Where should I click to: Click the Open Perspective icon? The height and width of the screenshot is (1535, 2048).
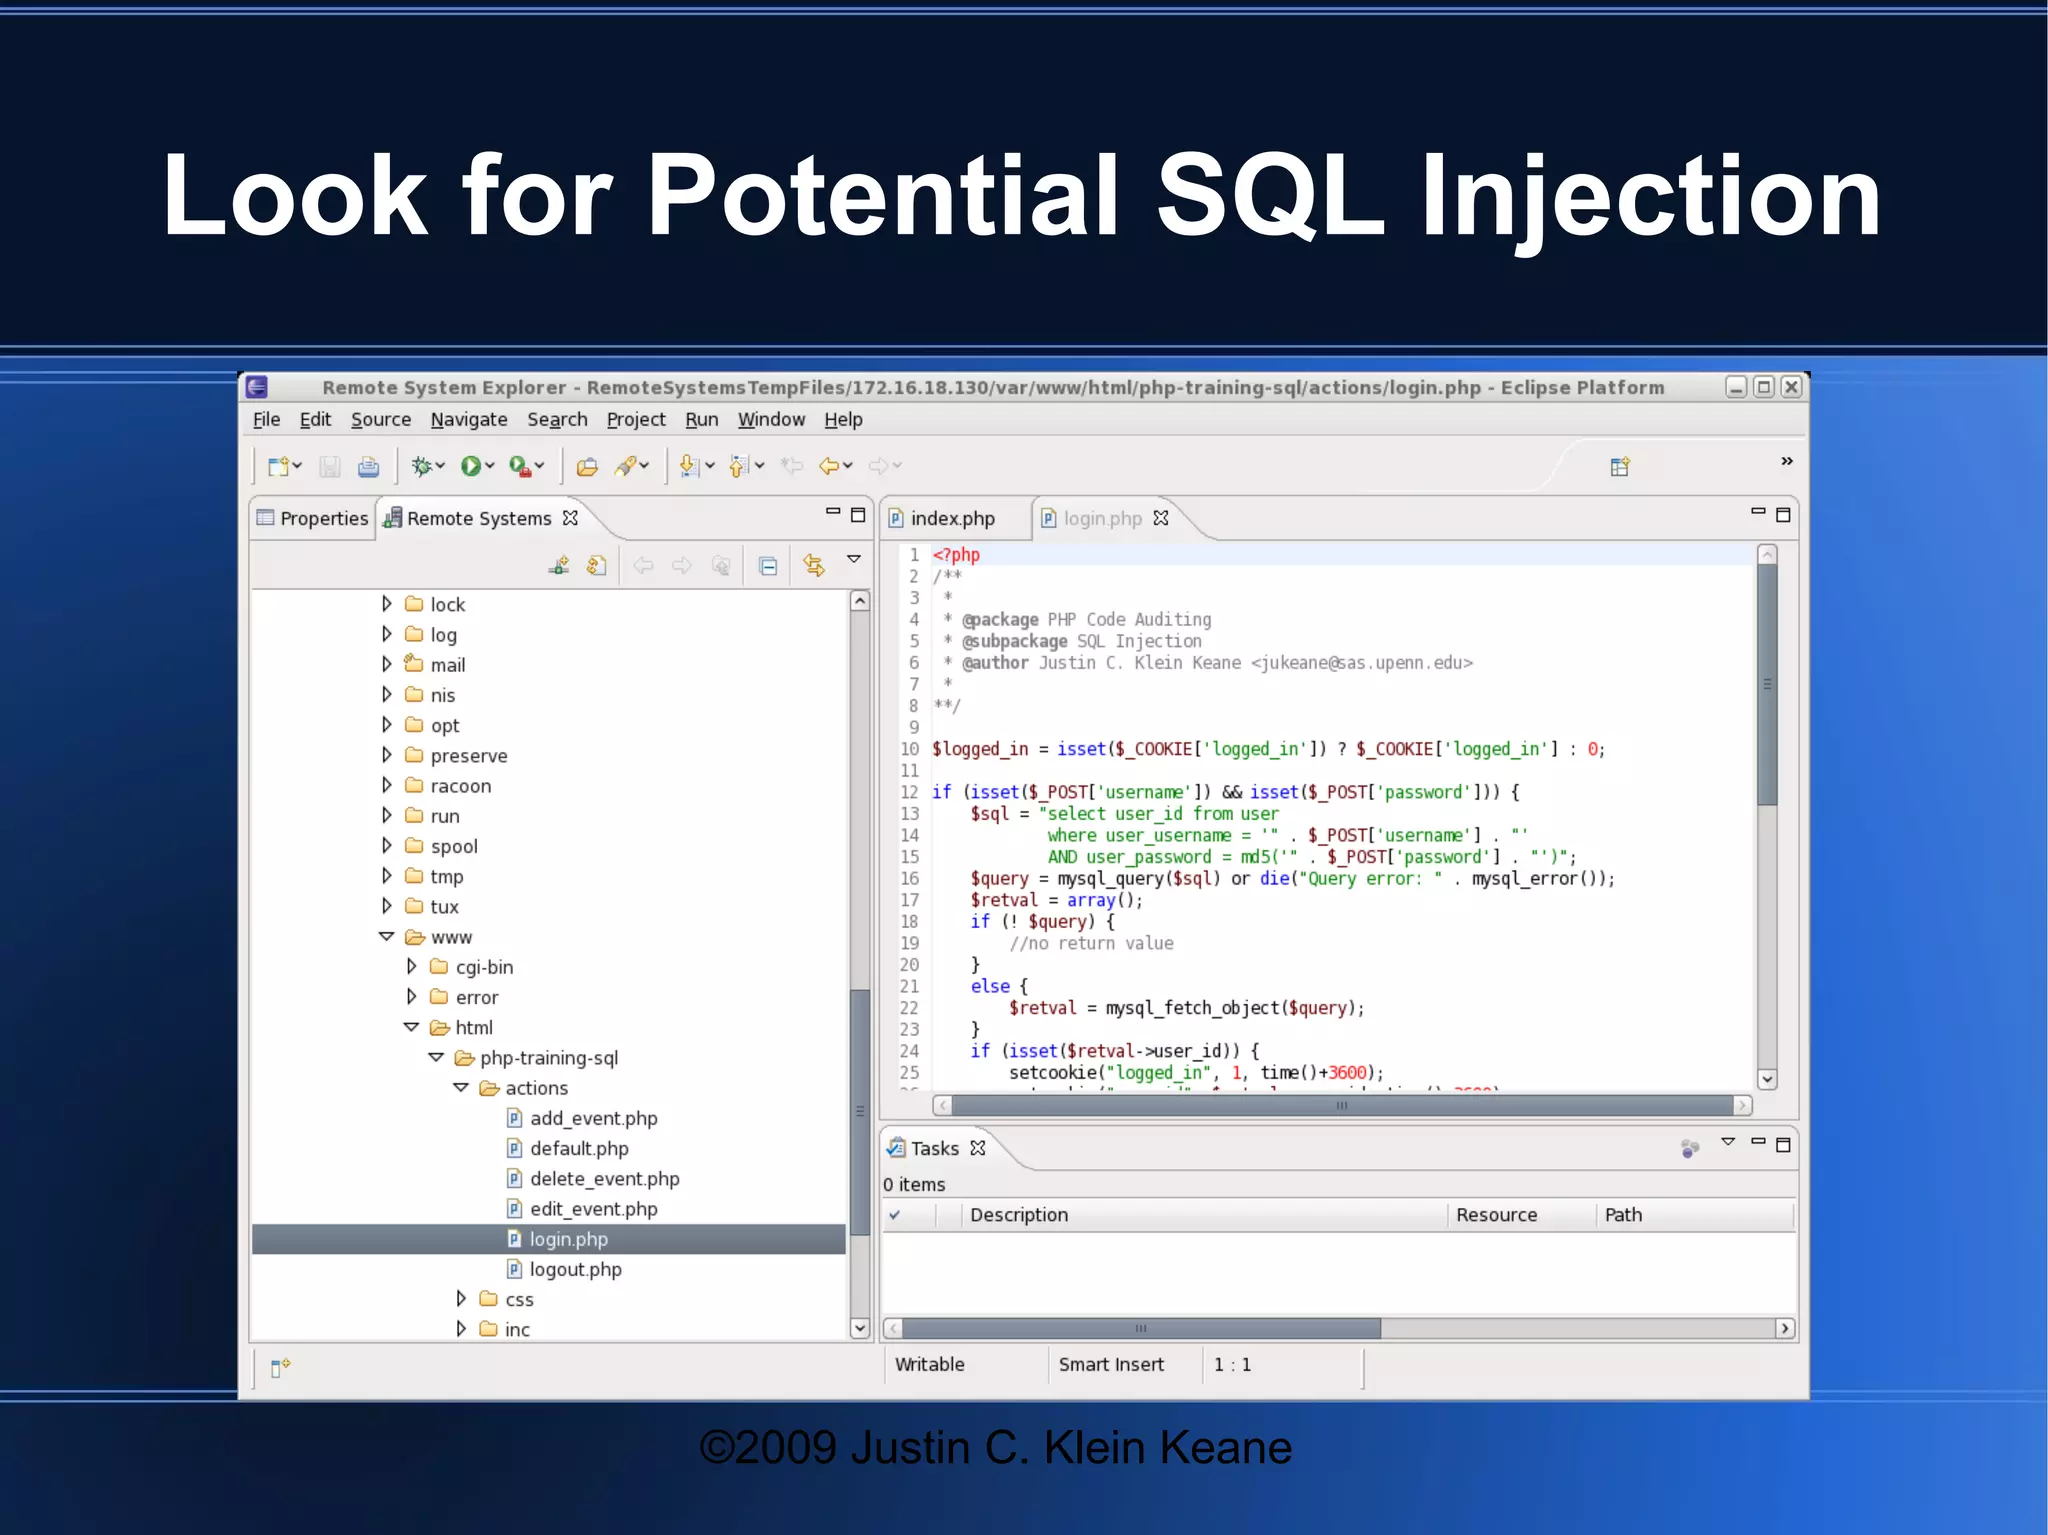point(1620,466)
